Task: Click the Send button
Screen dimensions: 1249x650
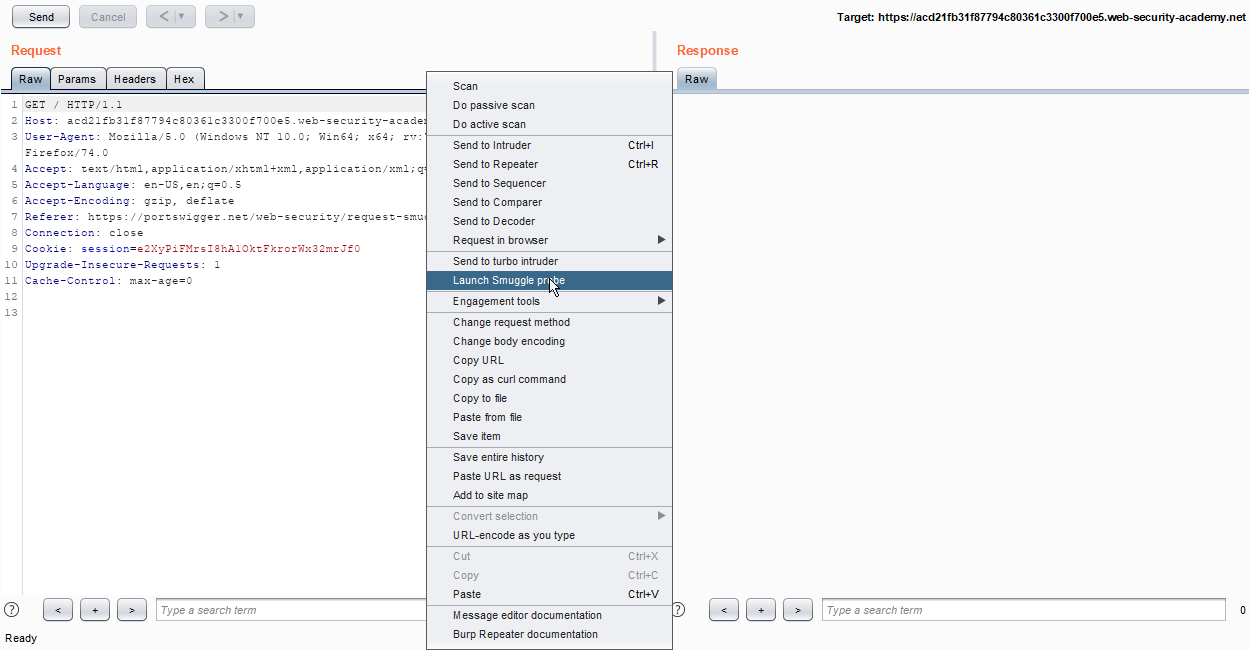Action: point(41,17)
